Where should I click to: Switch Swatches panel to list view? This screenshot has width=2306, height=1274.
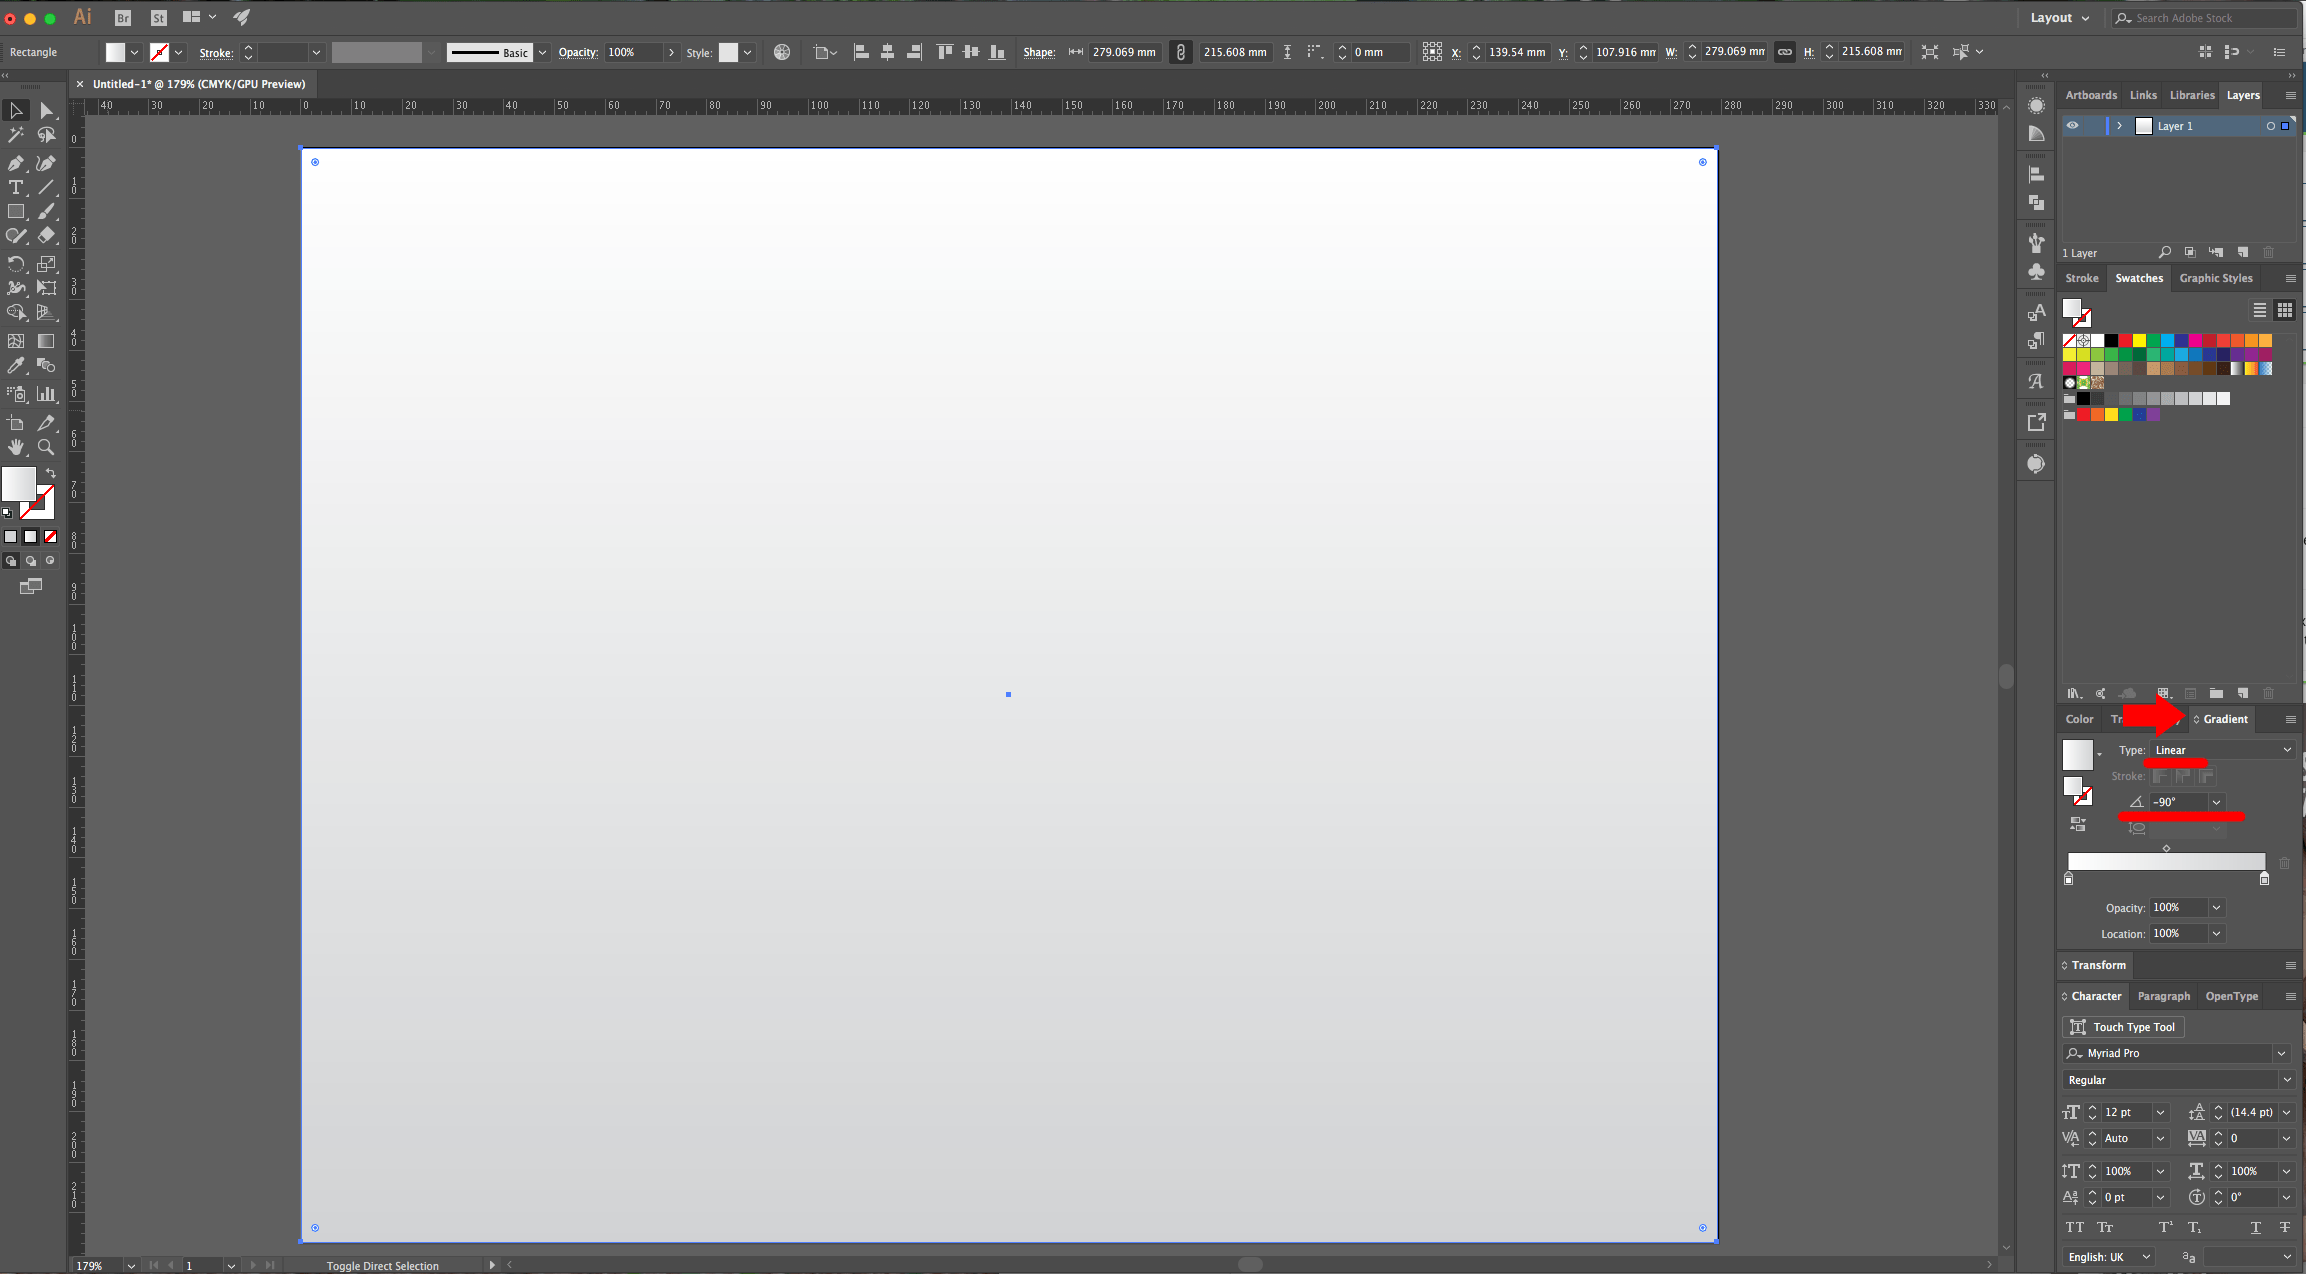pyautogui.click(x=2258, y=310)
